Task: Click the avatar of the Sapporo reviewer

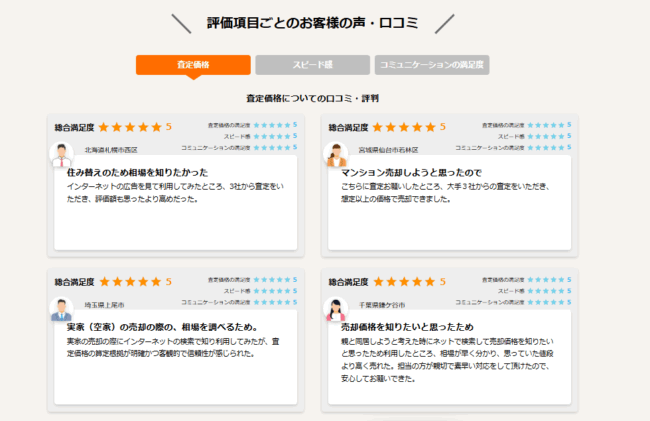Action: pyautogui.click(x=62, y=154)
